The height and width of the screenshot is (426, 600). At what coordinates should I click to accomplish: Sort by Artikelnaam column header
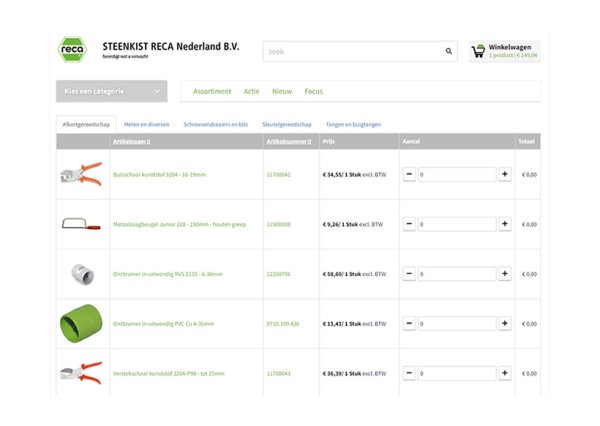point(131,142)
